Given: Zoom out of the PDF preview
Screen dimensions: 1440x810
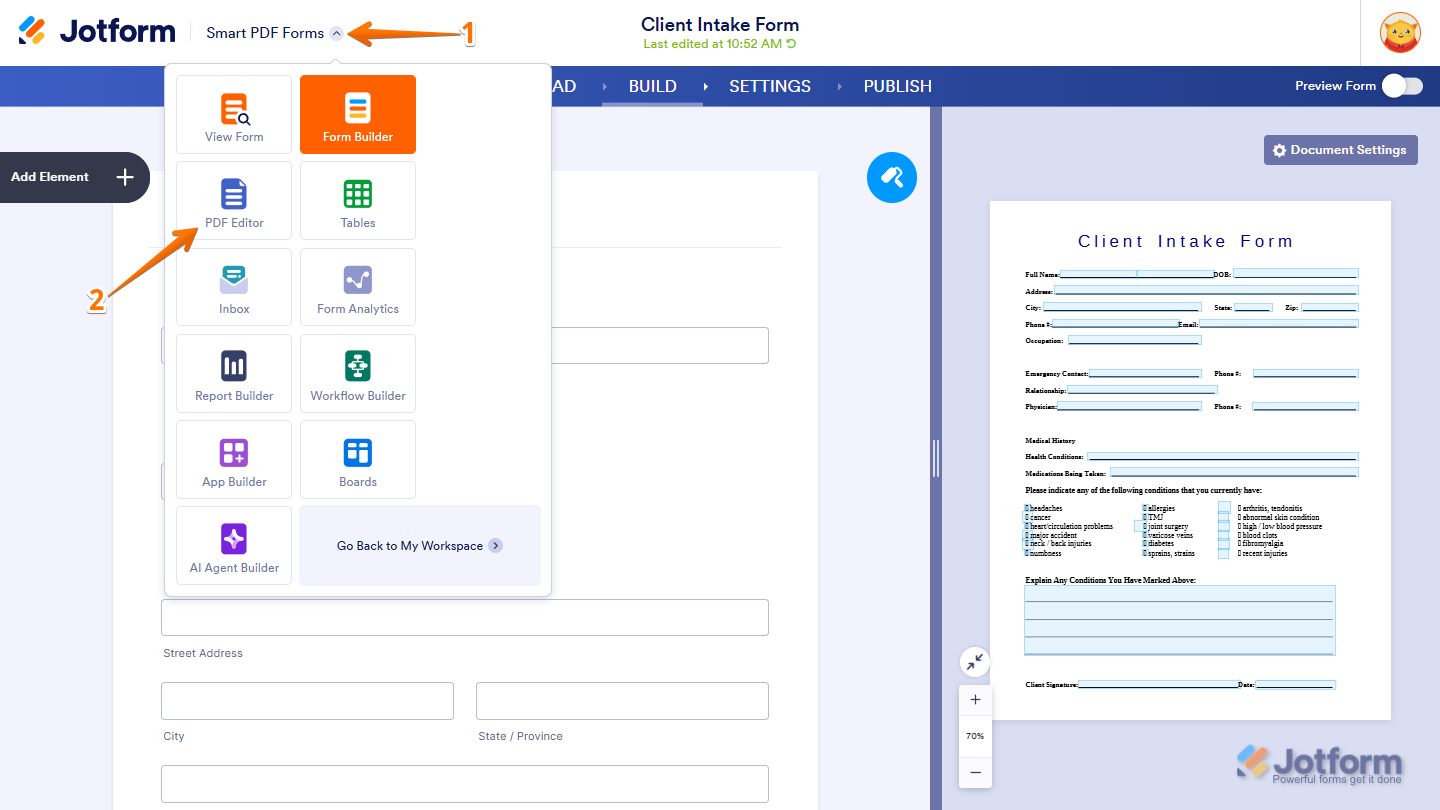Looking at the screenshot, I should (976, 772).
